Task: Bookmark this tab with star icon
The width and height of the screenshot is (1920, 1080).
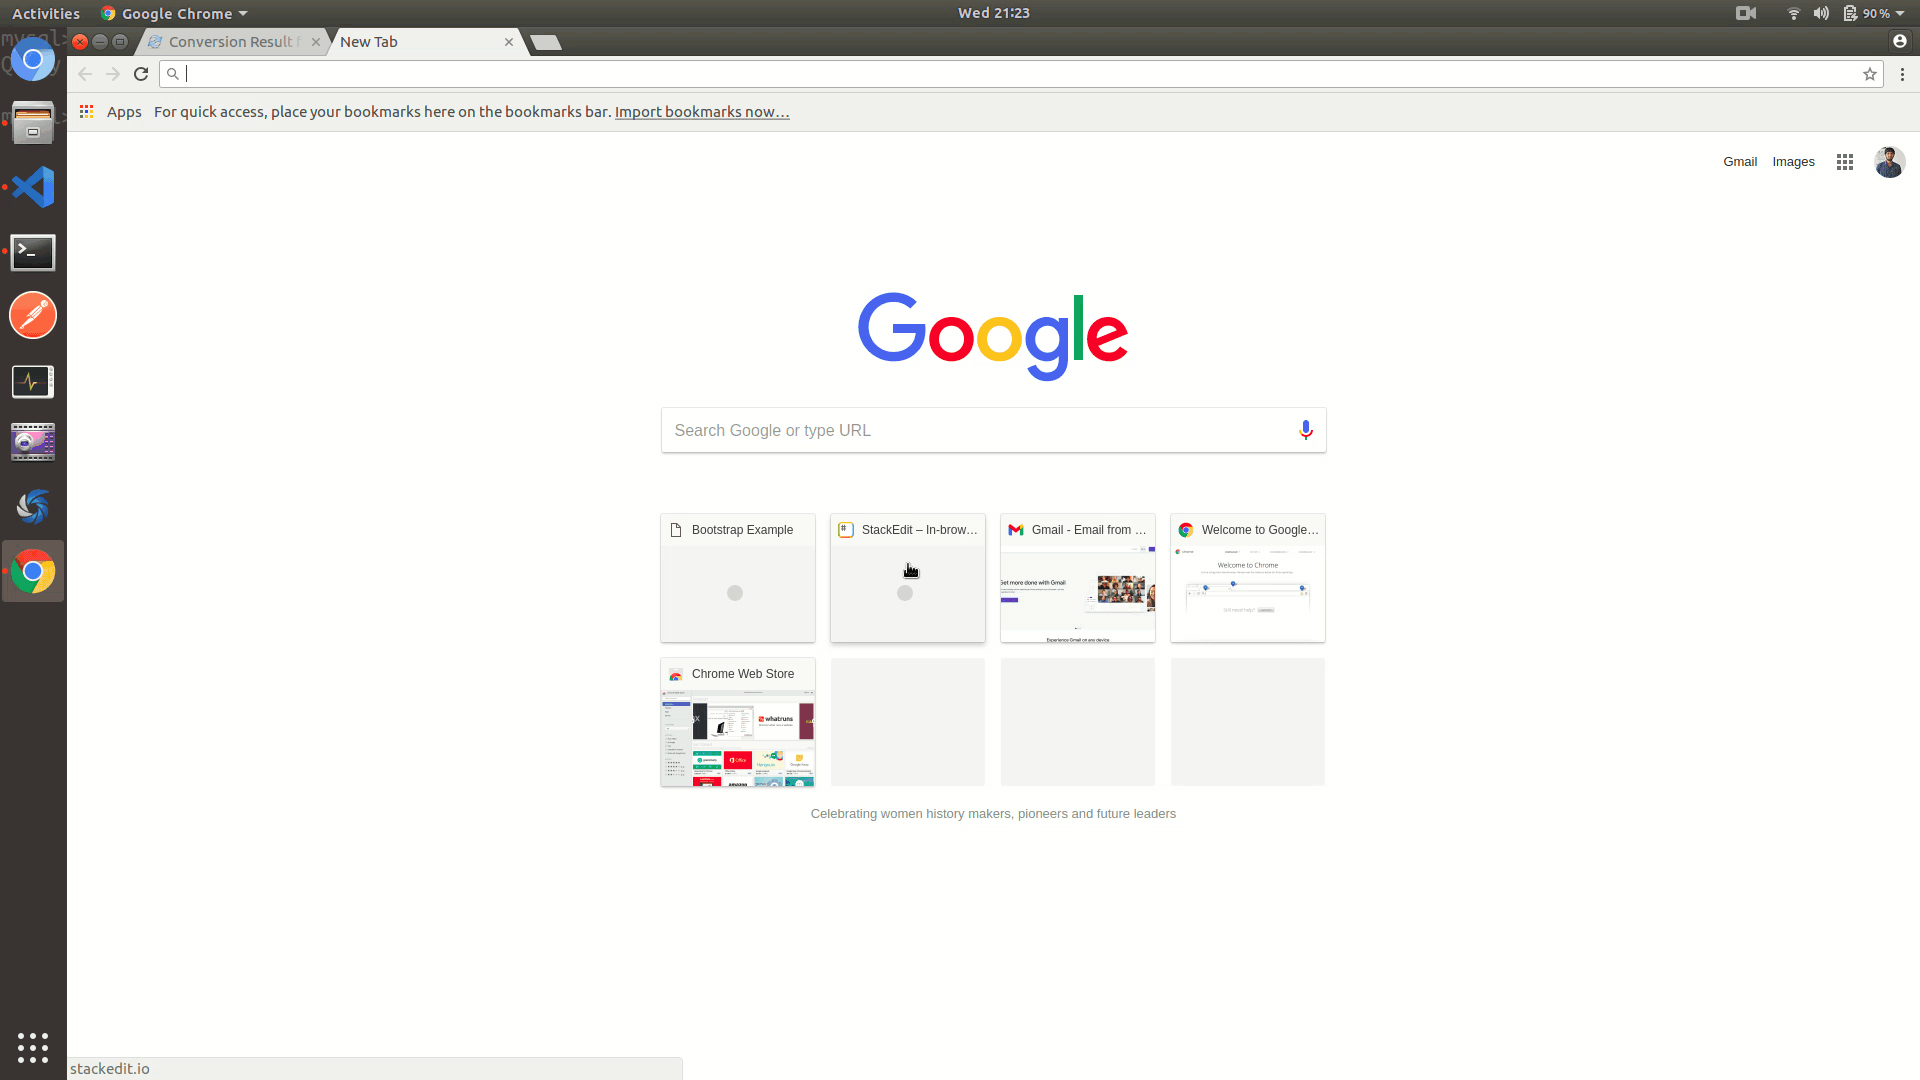Action: [x=1869, y=74]
